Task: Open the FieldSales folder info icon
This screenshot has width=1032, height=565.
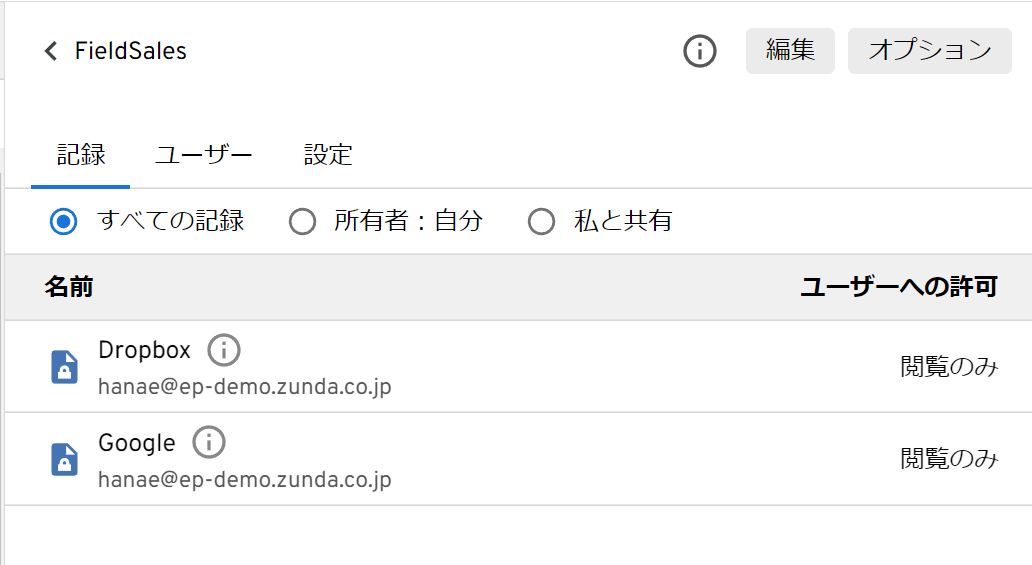Action: [699, 51]
